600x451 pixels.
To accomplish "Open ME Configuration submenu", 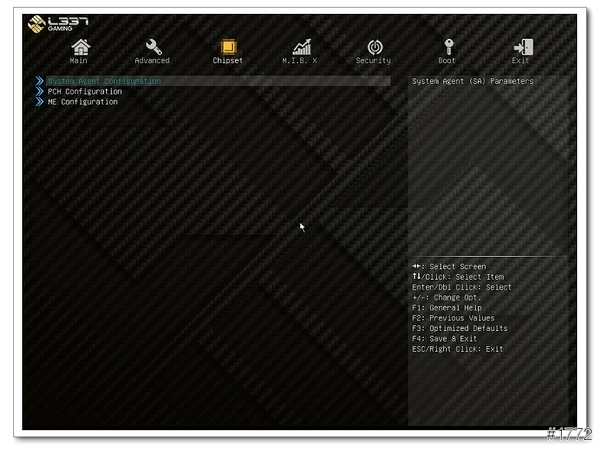I will [82, 102].
